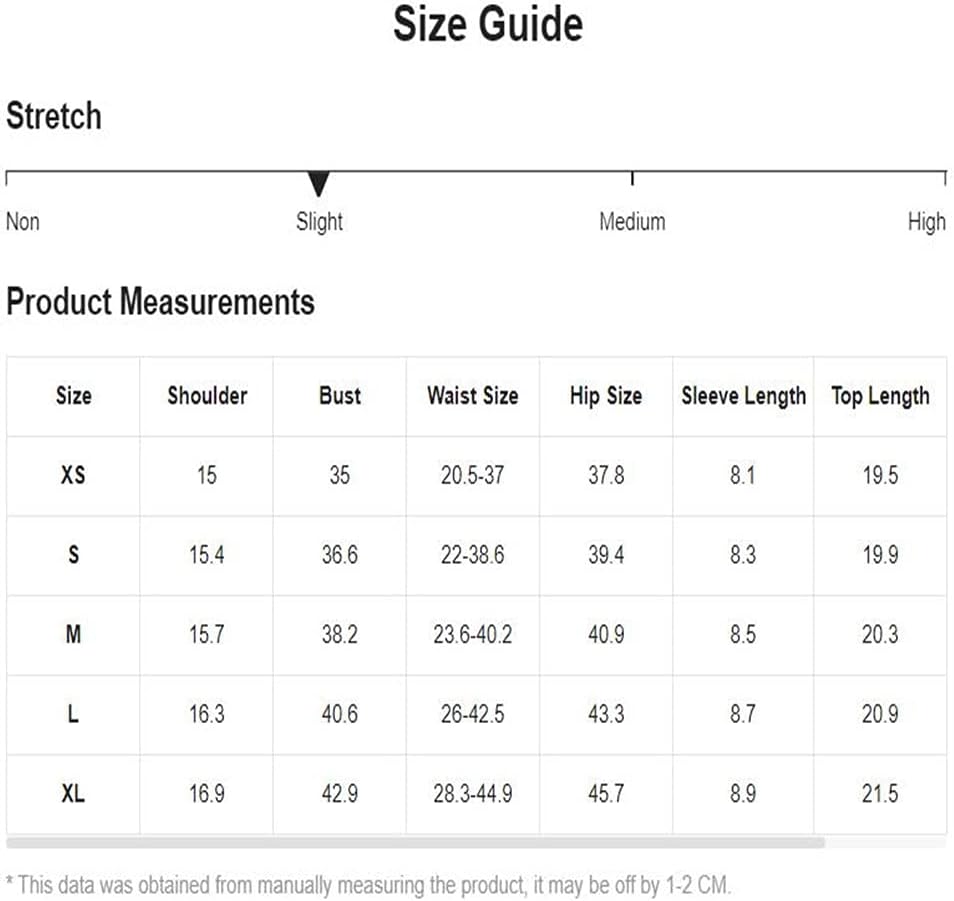Click the horizontal scrollbar below the table
954x901 pixels.
click(x=416, y=843)
